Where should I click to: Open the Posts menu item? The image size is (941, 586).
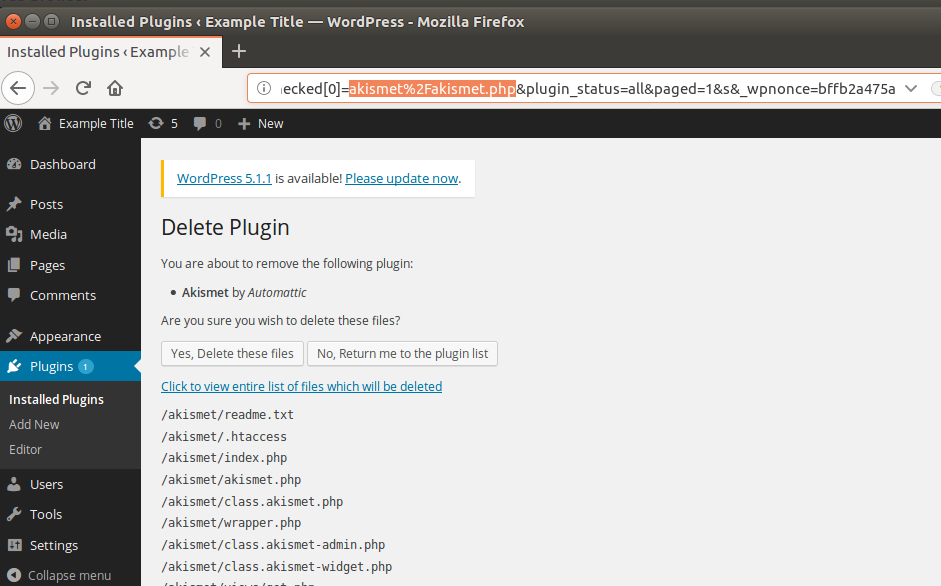(x=46, y=204)
